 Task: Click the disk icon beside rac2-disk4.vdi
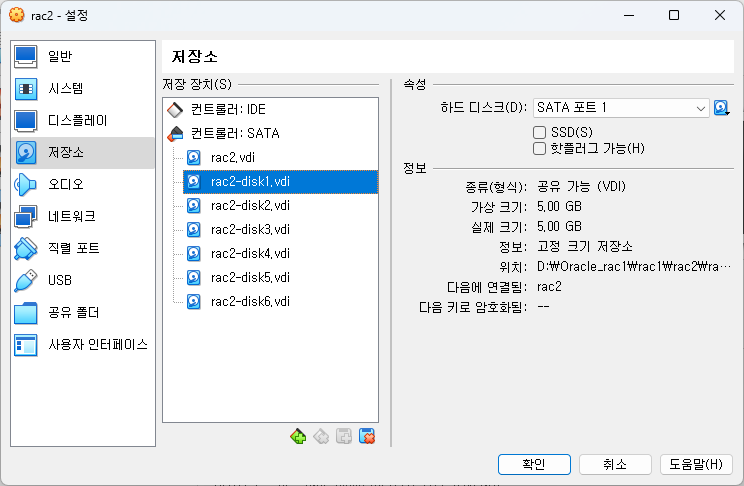[194, 253]
